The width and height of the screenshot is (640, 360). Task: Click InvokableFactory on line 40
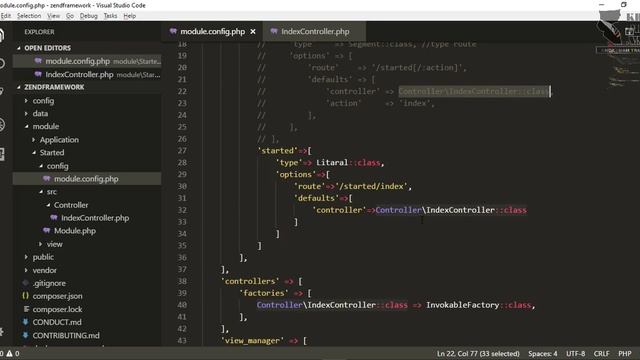coord(462,305)
